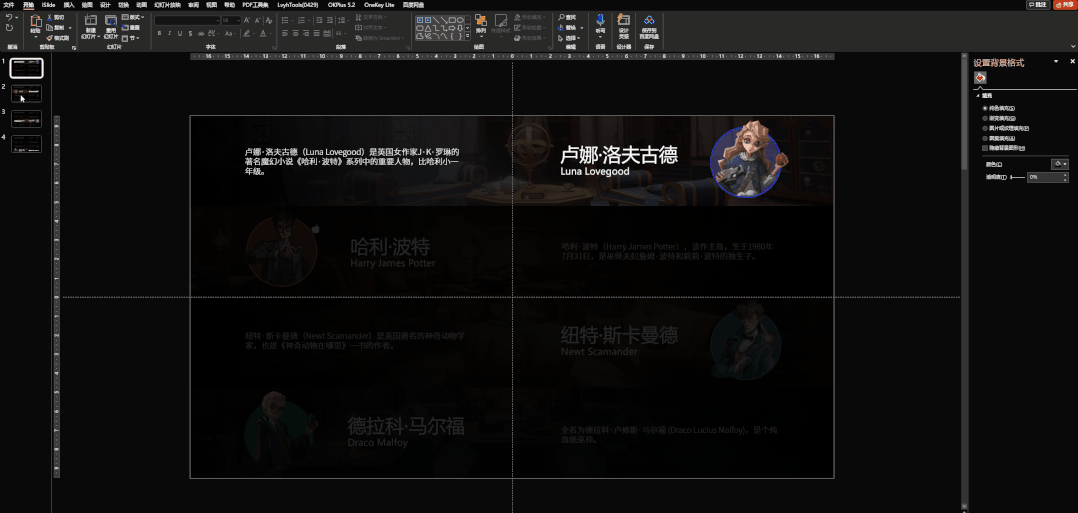Select the Format Painter brush
This screenshot has width=1078, height=513.
pyautogui.click(x=50, y=38)
